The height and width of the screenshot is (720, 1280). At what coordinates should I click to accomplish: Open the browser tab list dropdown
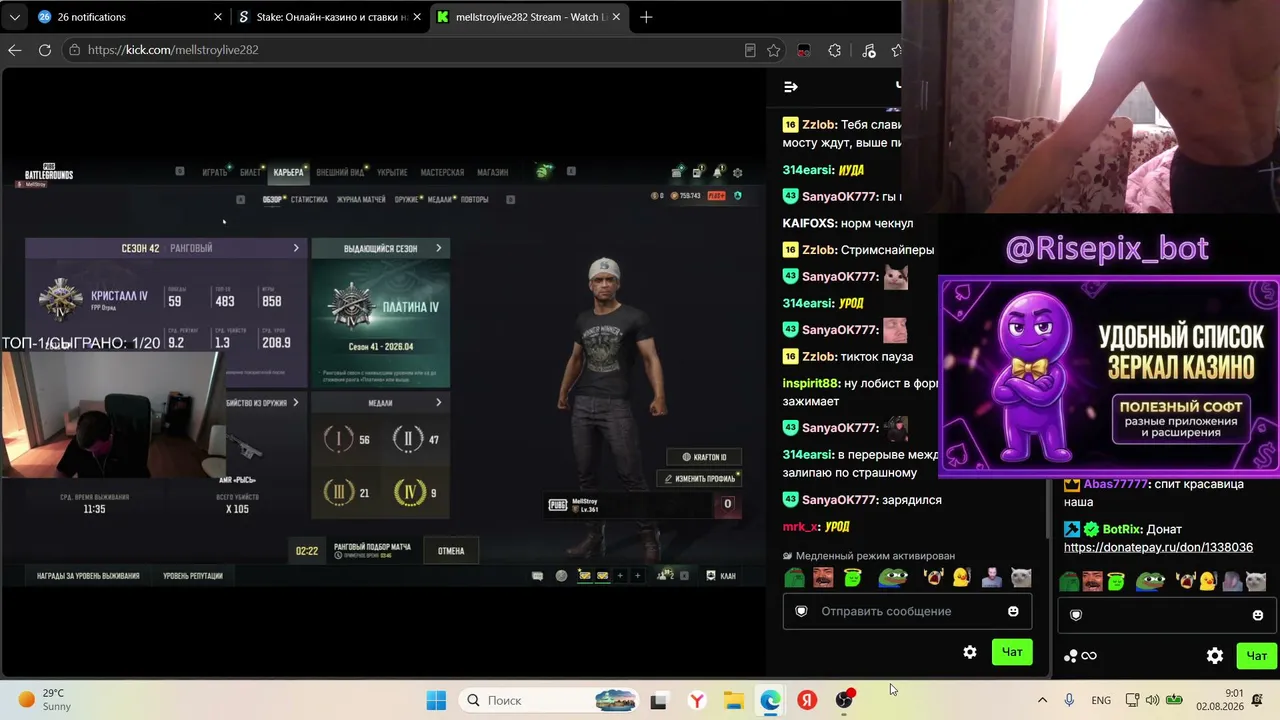point(13,17)
